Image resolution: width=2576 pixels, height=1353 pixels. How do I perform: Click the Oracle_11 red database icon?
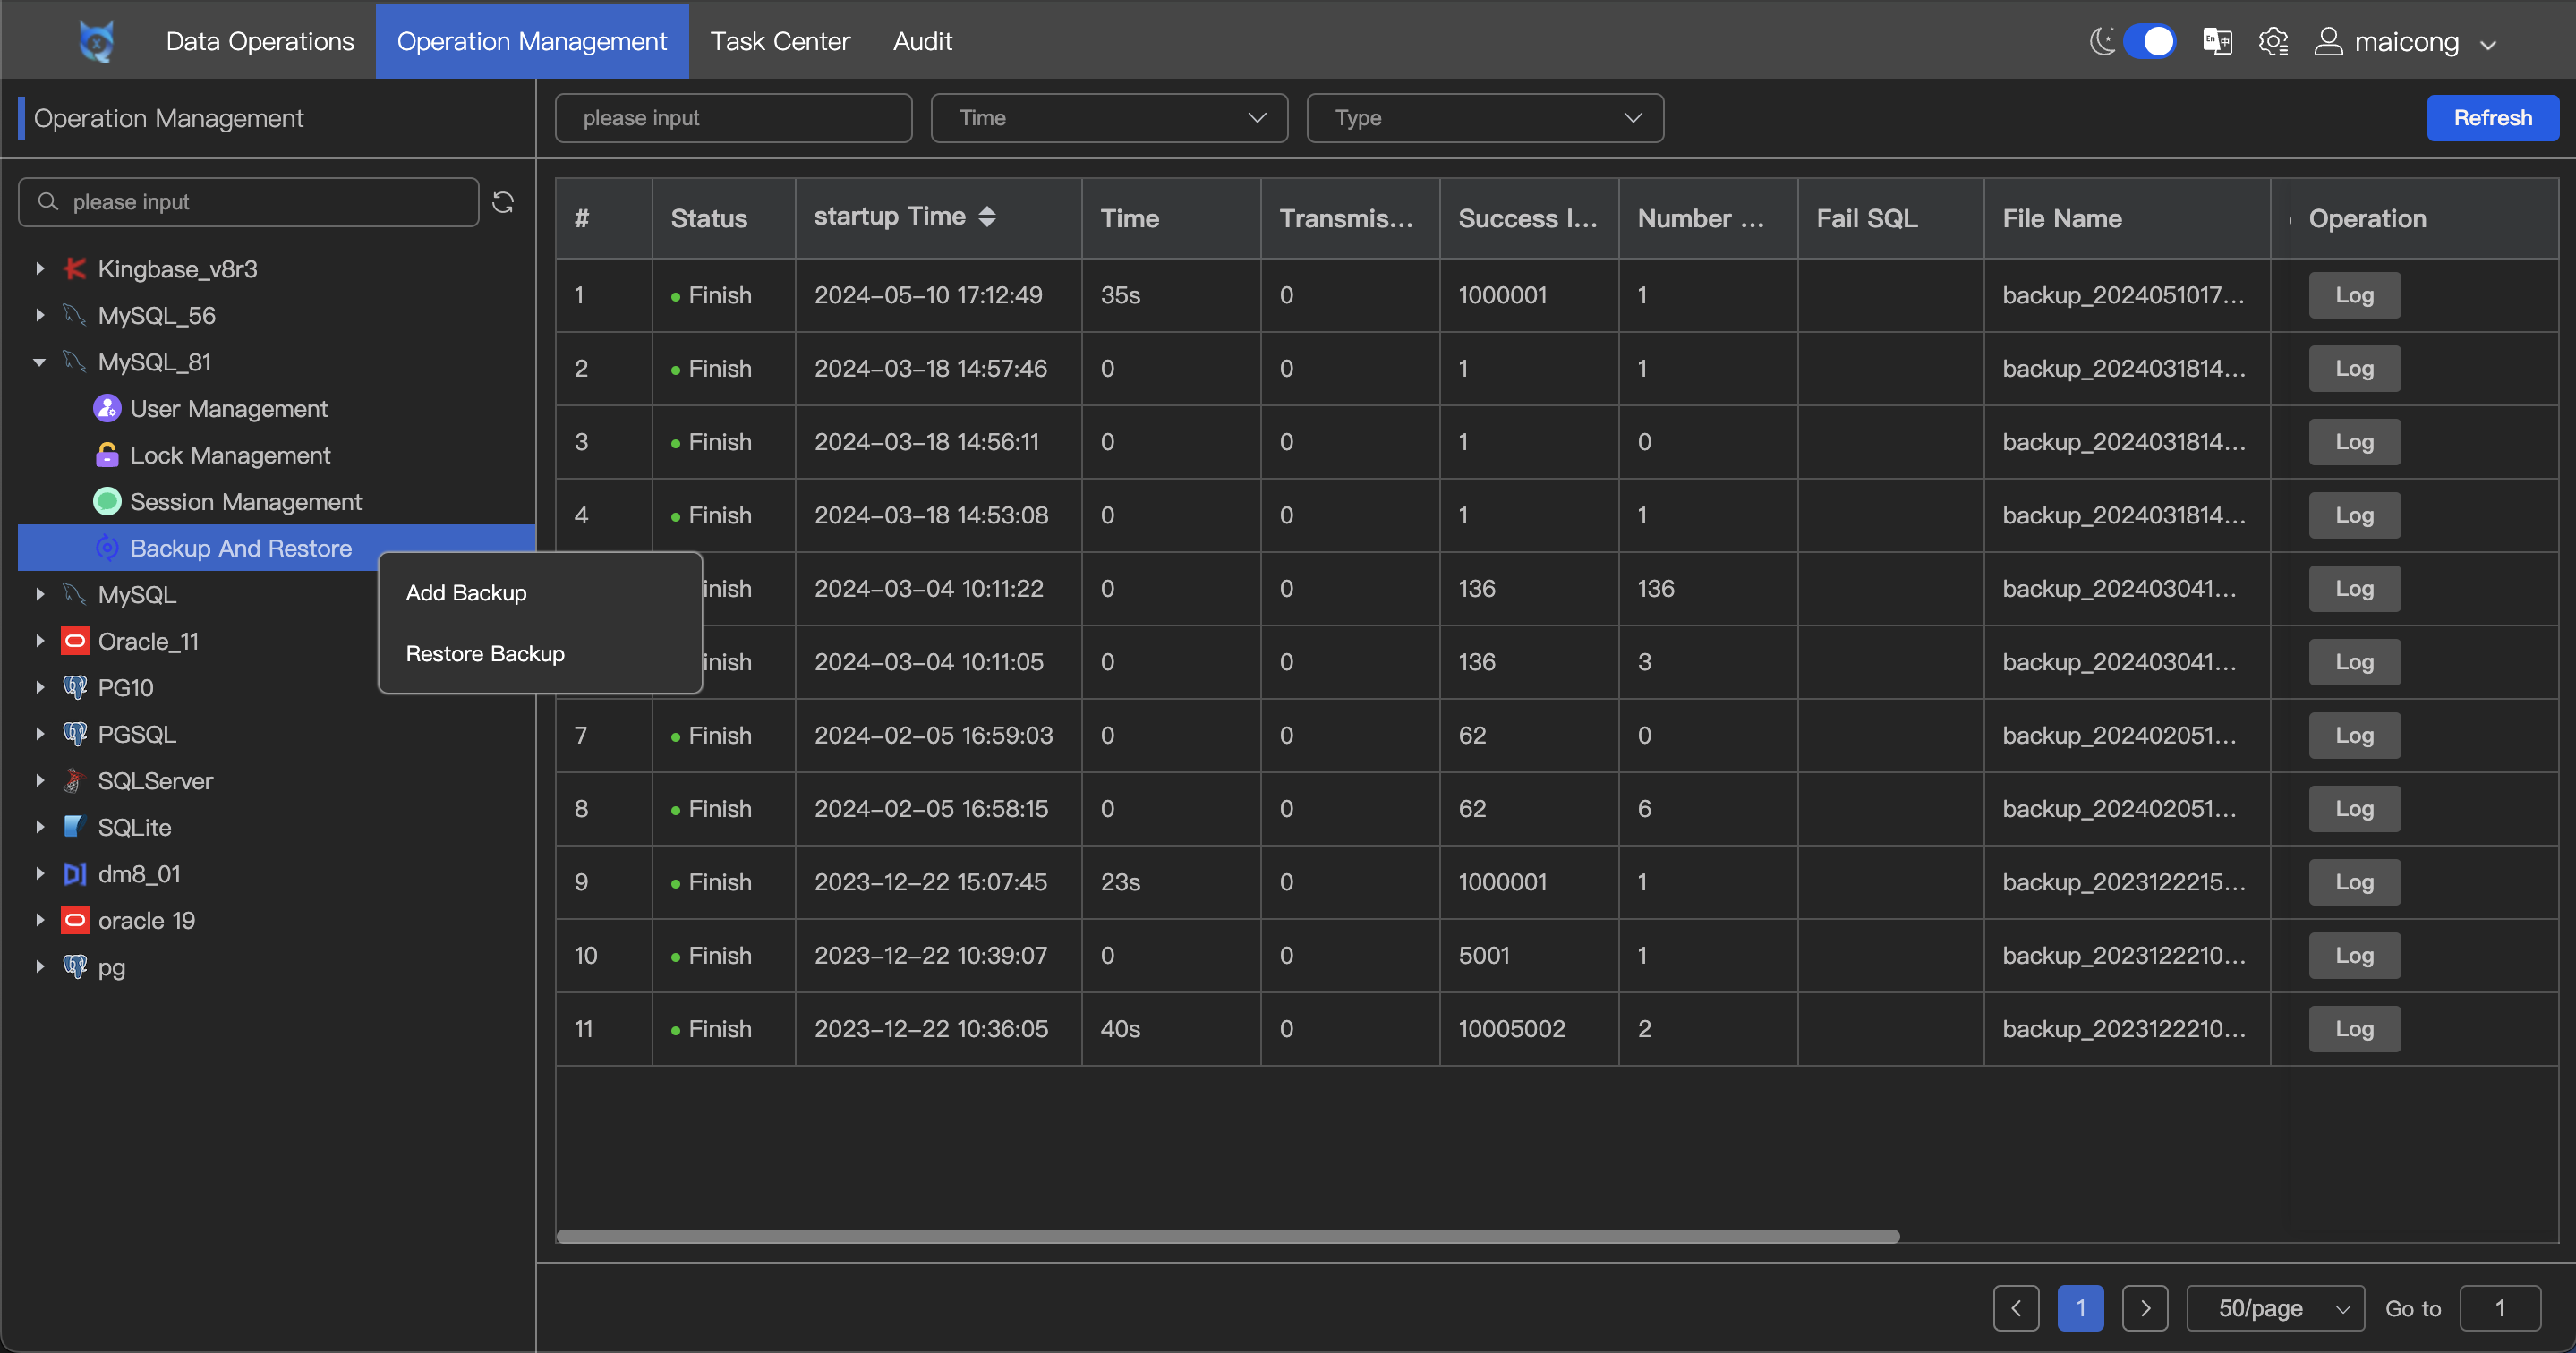(75, 641)
